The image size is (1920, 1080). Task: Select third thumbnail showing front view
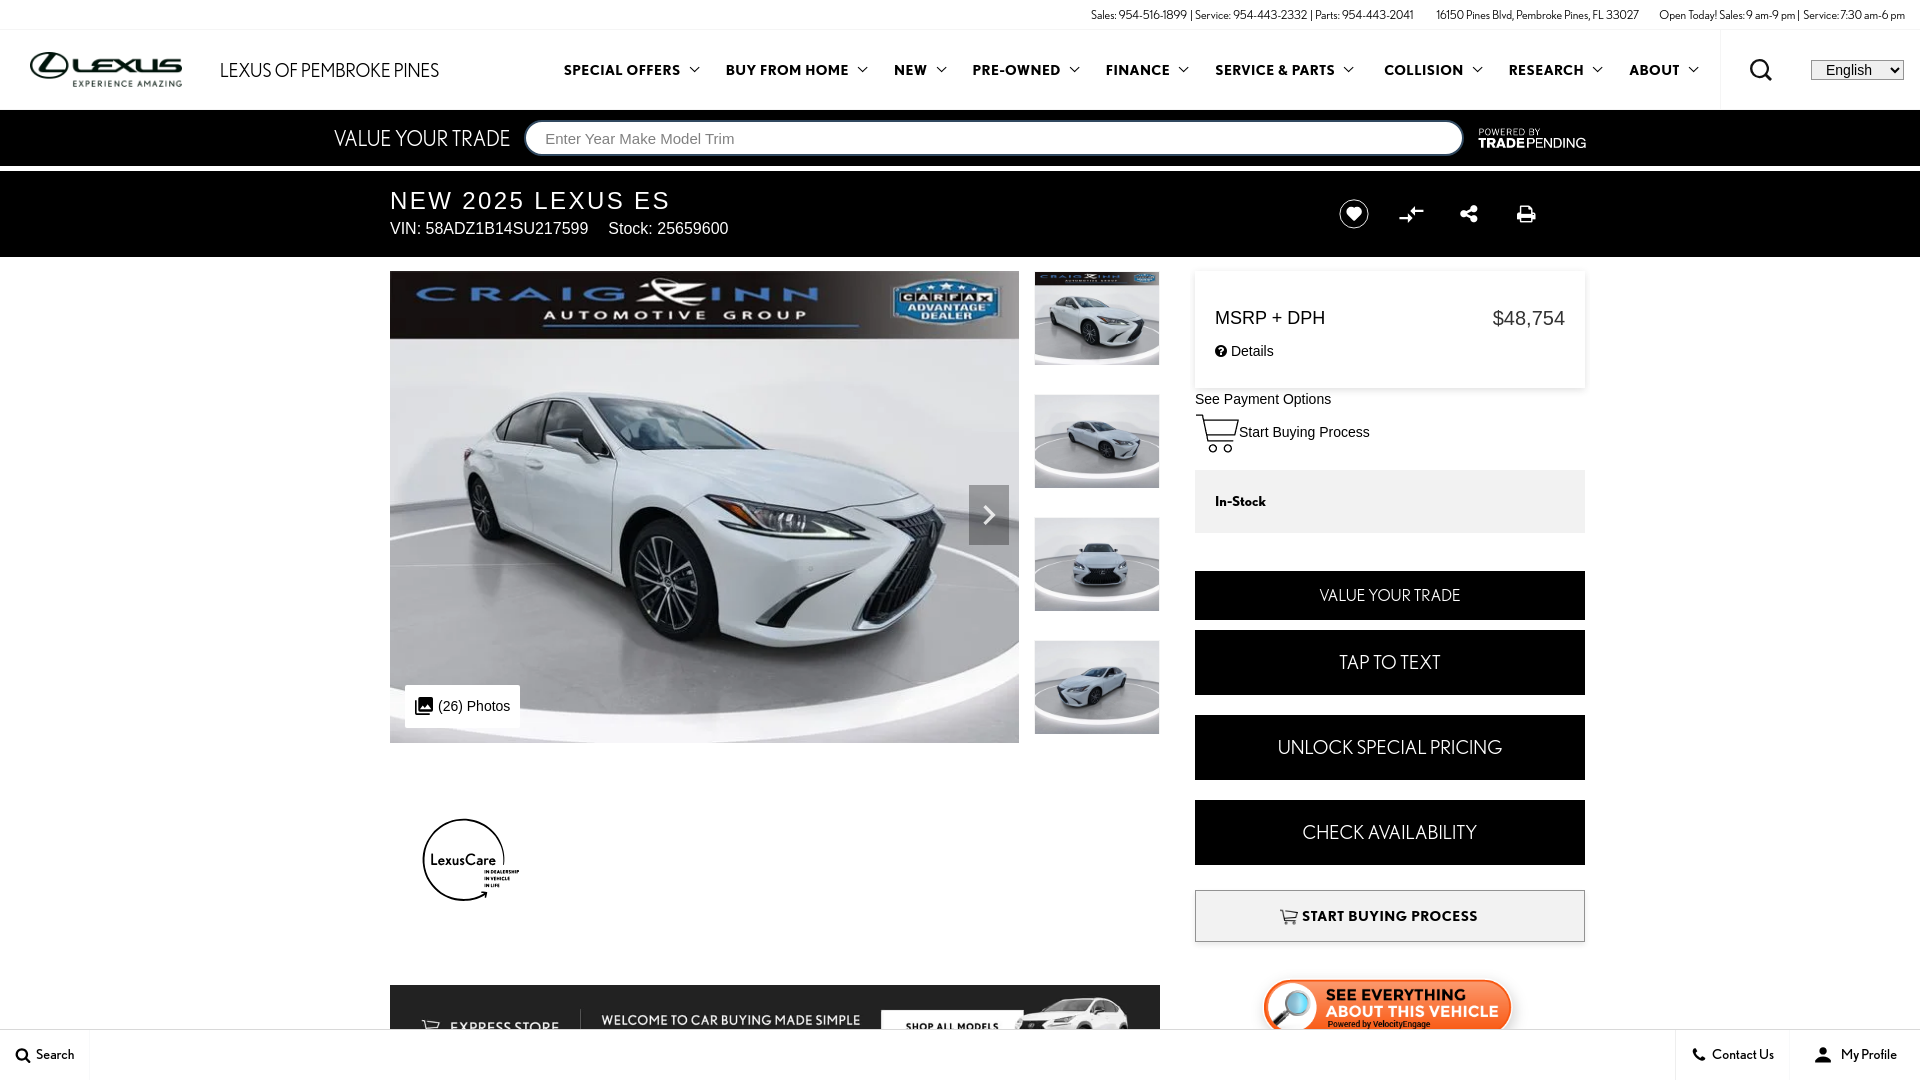coord(1097,564)
